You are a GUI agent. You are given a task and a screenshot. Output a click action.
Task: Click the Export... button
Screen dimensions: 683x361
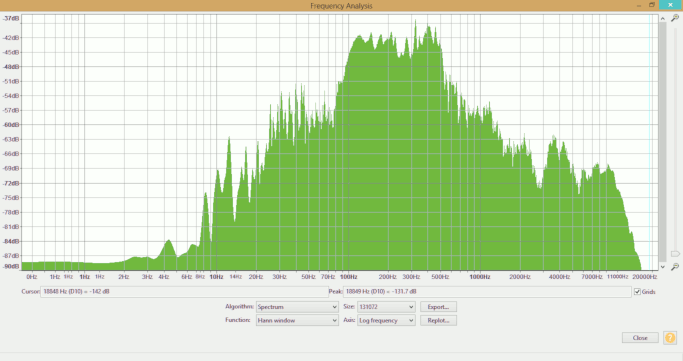438,307
